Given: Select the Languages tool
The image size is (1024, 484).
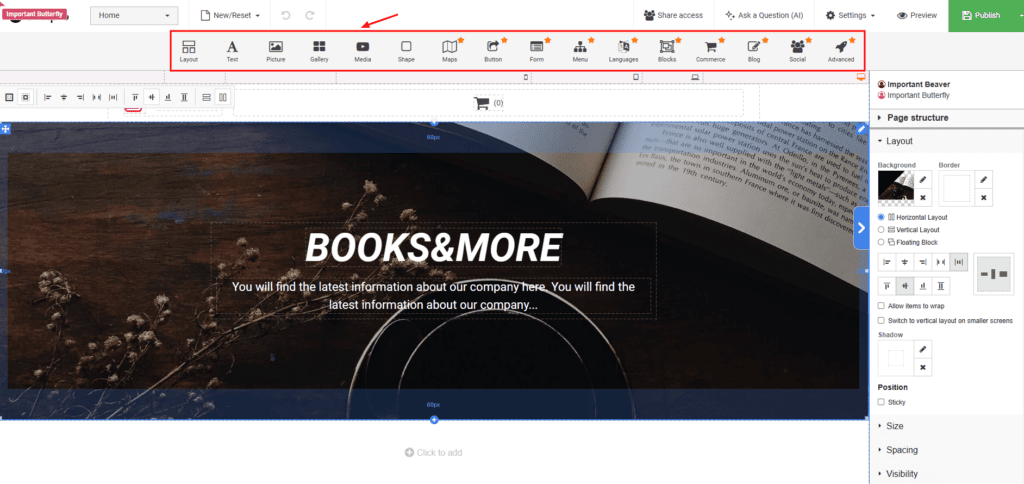Looking at the screenshot, I should [624, 51].
